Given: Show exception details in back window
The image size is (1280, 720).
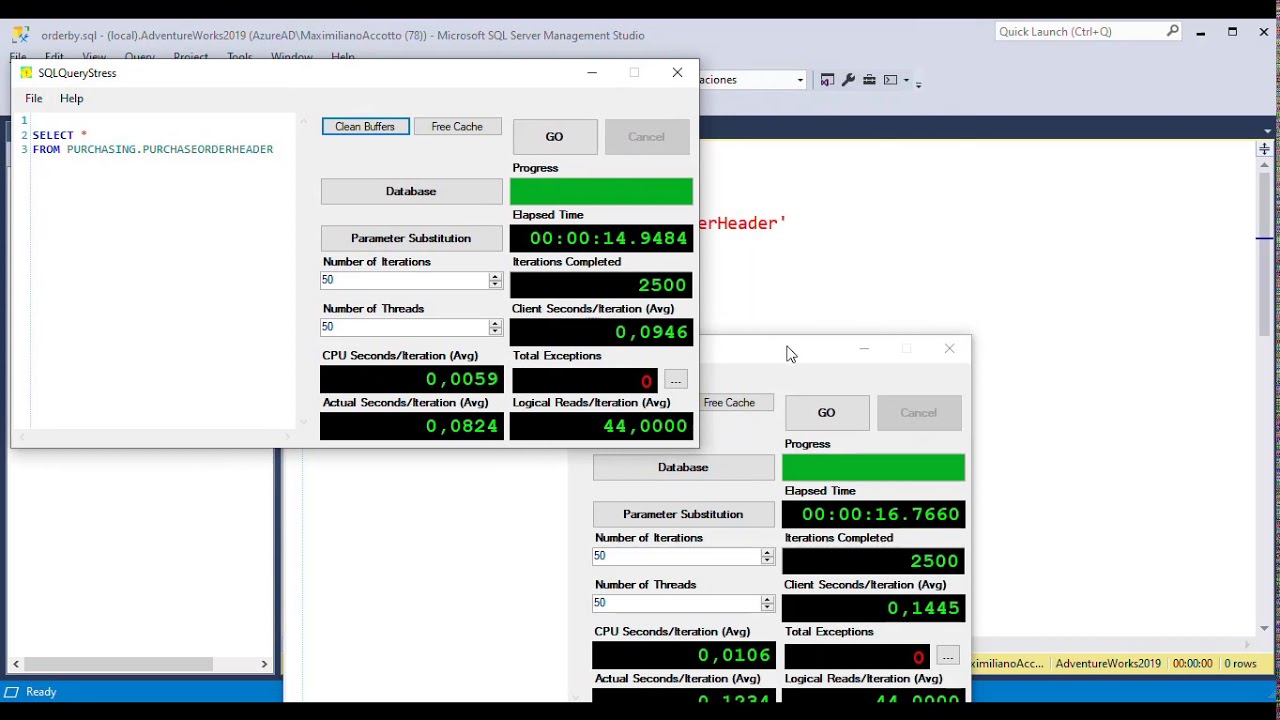Looking at the screenshot, I should tap(948, 656).
